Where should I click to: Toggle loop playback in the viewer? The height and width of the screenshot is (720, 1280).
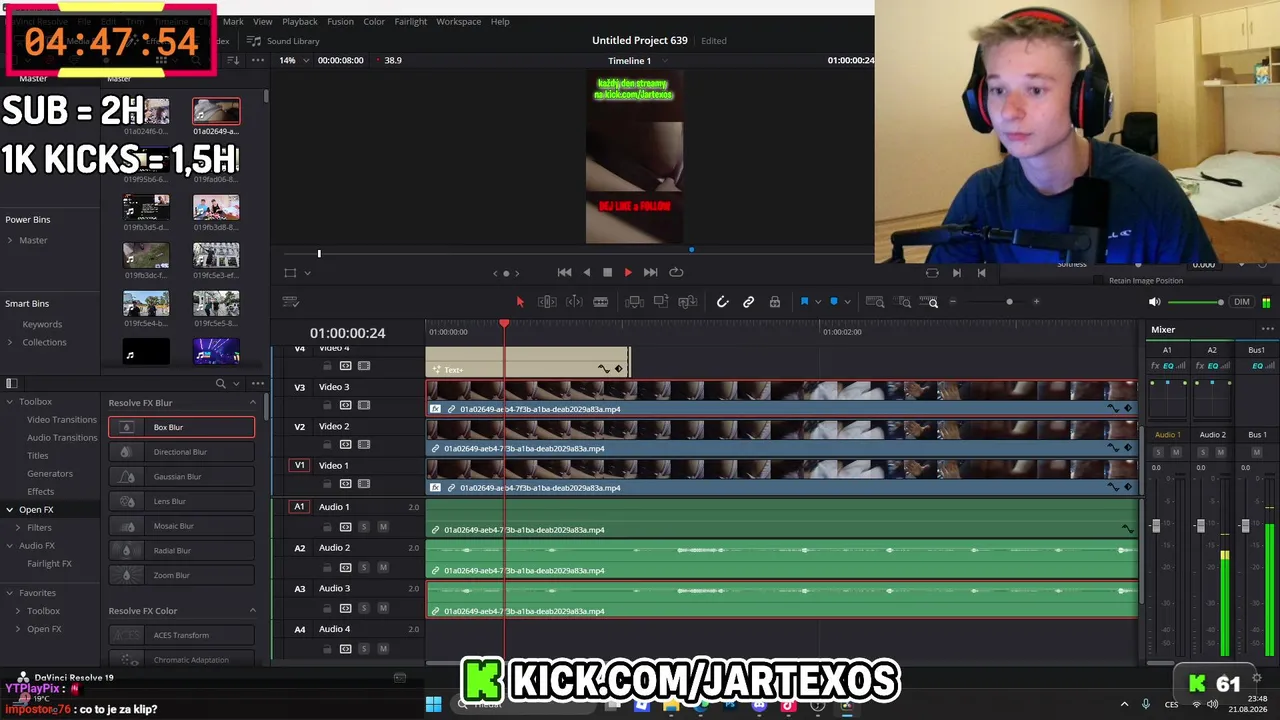[676, 272]
